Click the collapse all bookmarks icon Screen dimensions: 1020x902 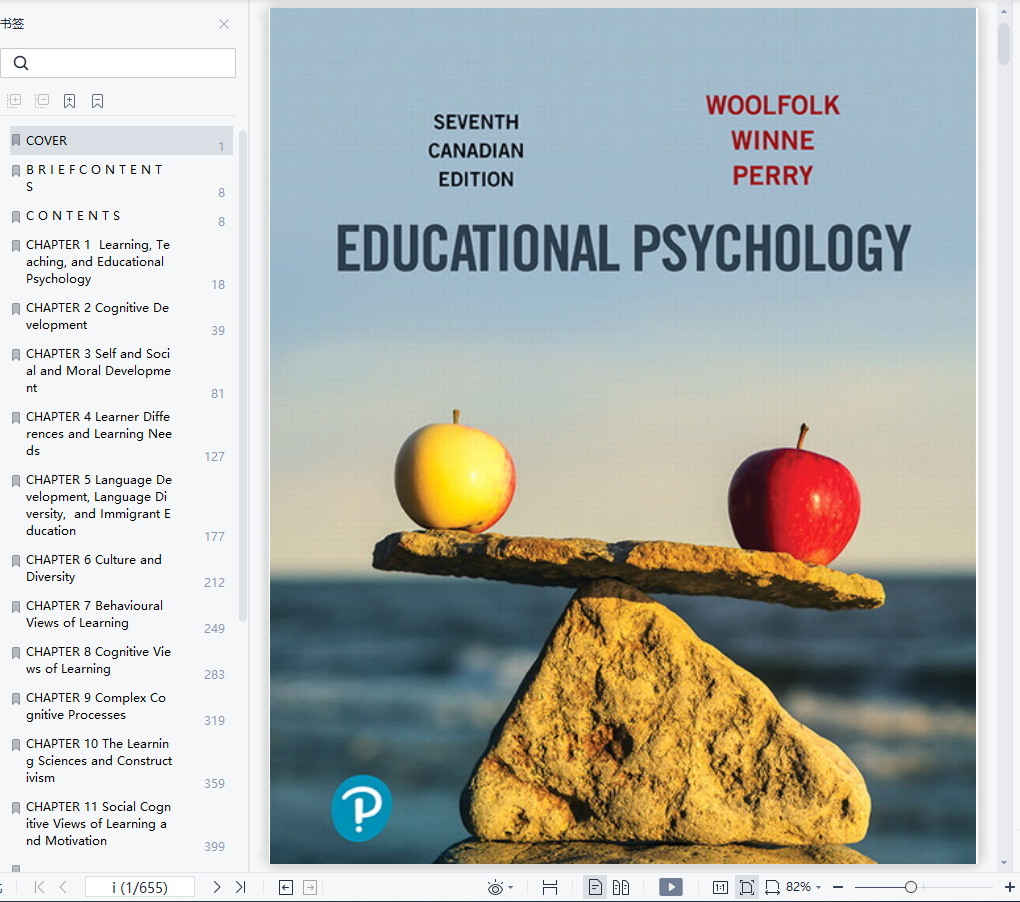pyautogui.click(x=42, y=101)
